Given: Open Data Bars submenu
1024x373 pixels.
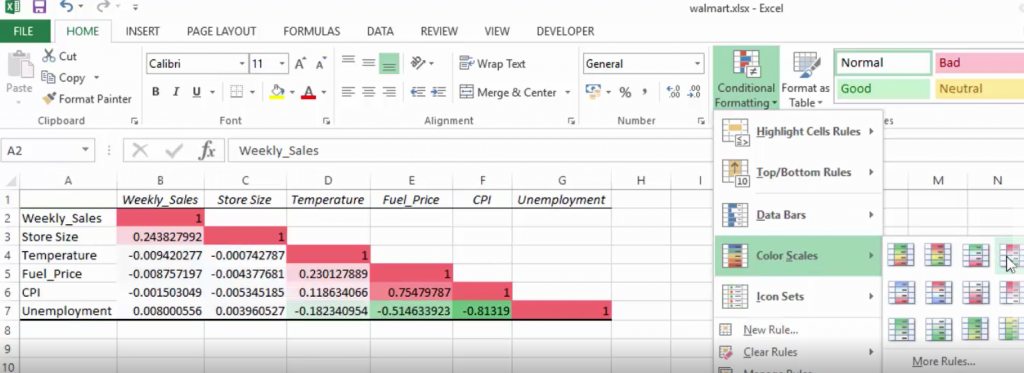Looking at the screenshot, I should 798,214.
